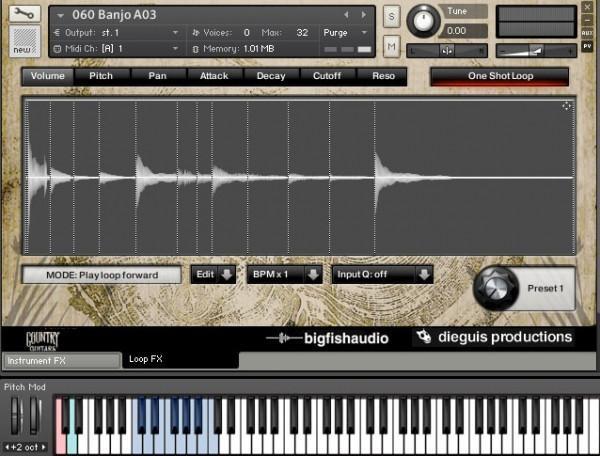
Task: Turn the Preset 1 knob
Action: 495,288
